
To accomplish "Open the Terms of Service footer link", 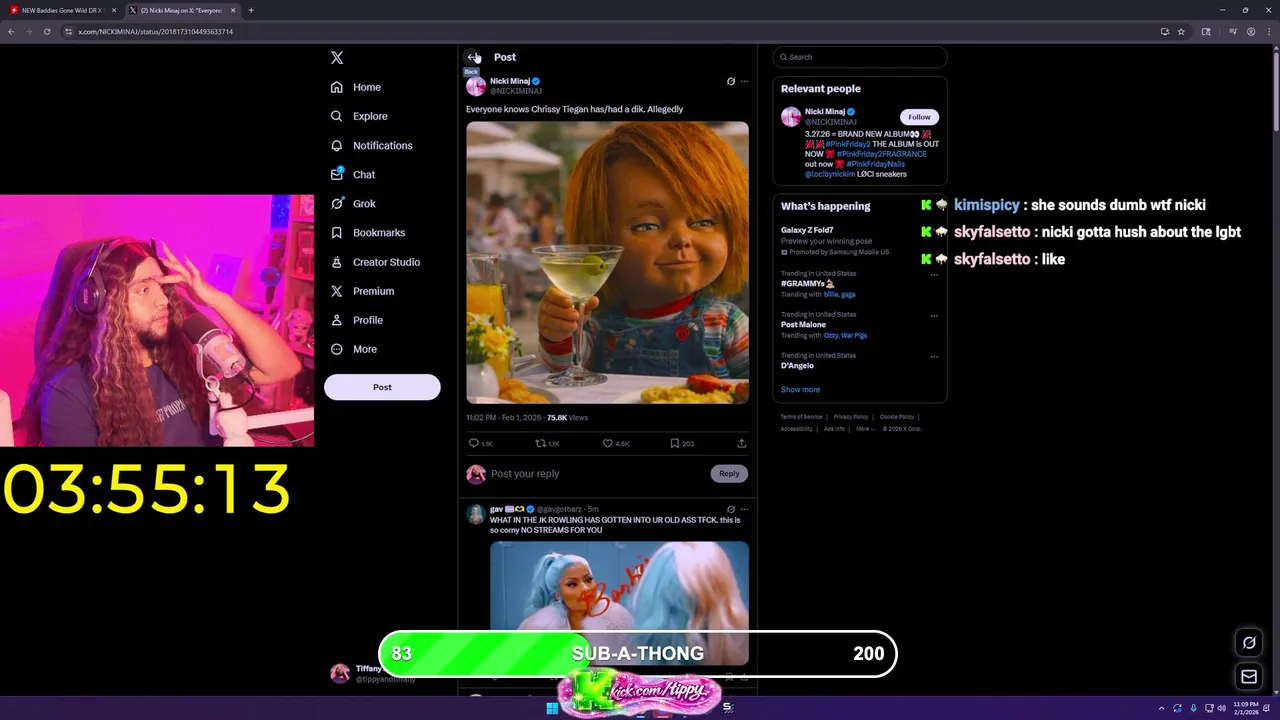I will pyautogui.click(x=801, y=417).
